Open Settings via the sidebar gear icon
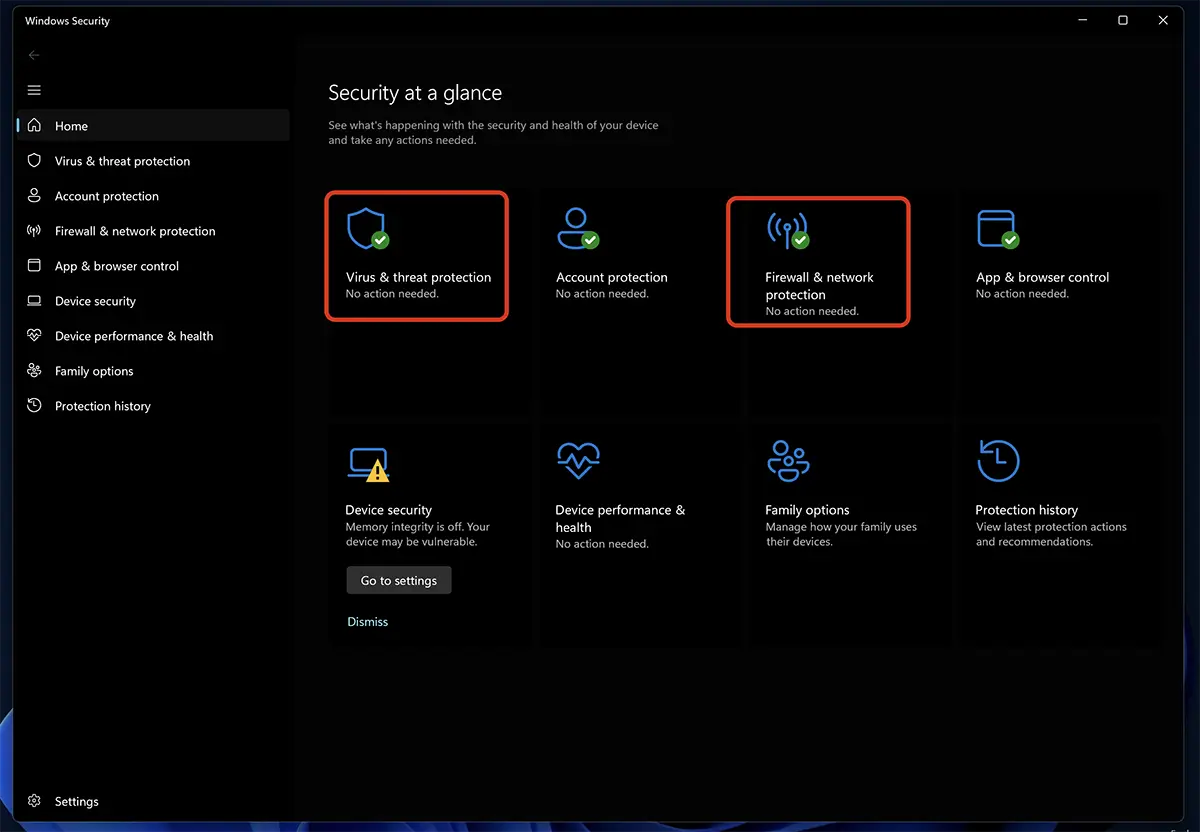1200x832 pixels. 35,801
